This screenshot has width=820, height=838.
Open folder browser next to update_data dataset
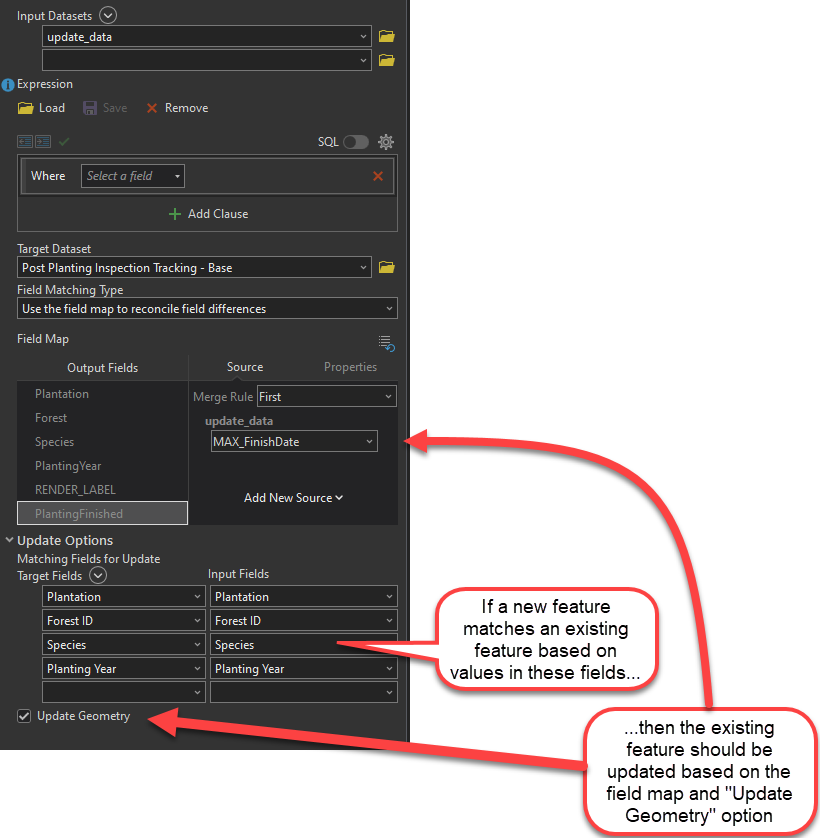tap(387, 36)
